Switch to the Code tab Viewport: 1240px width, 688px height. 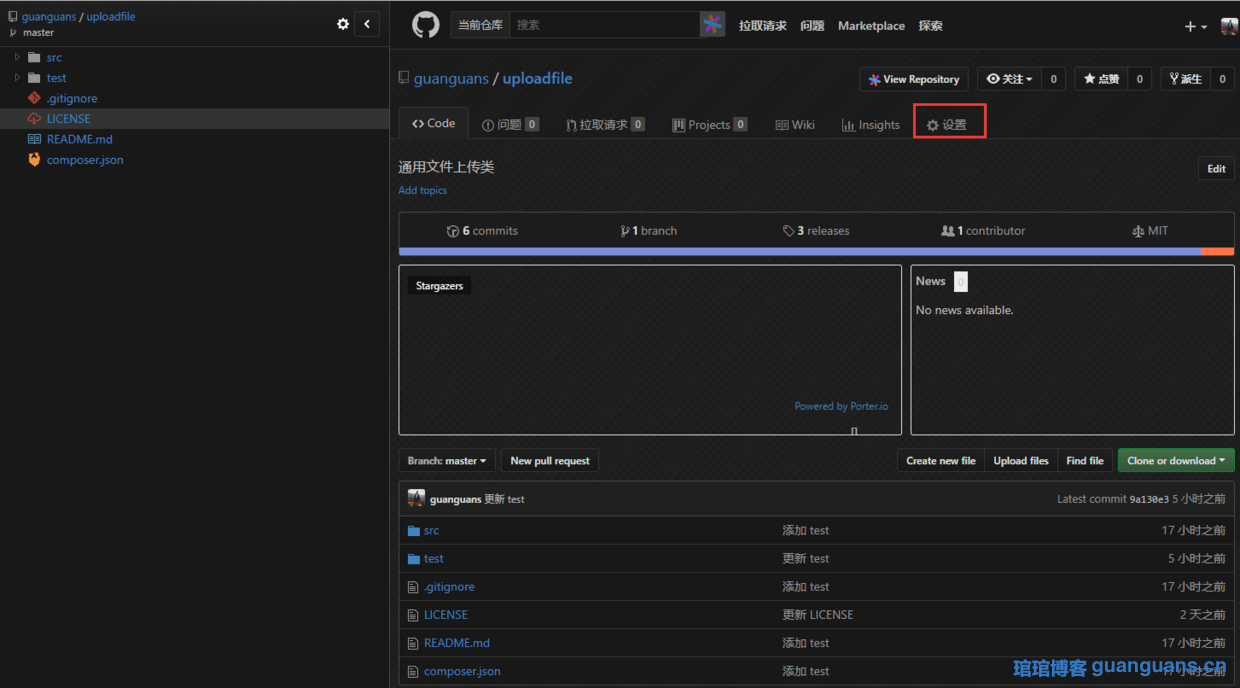(x=433, y=124)
